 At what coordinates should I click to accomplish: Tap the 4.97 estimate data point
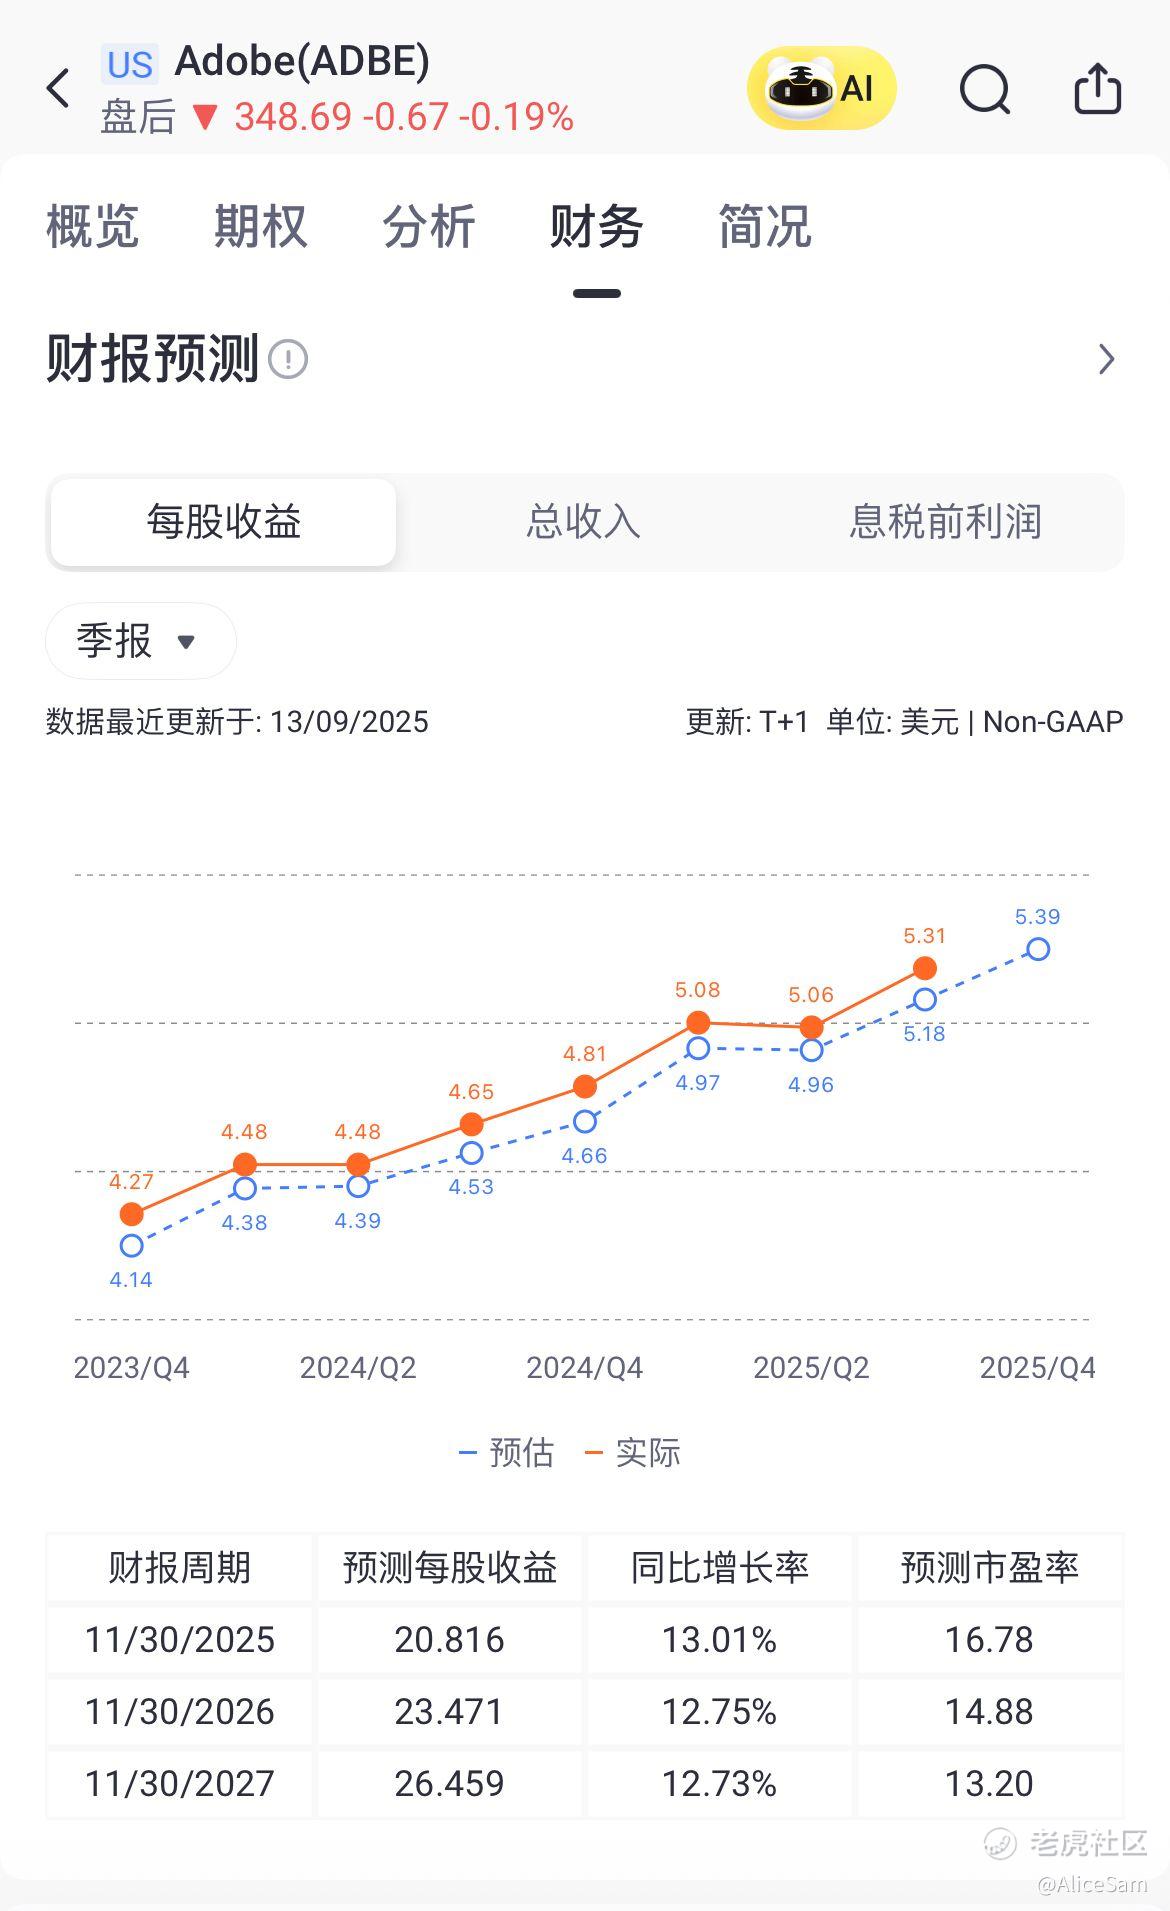[x=698, y=1048]
